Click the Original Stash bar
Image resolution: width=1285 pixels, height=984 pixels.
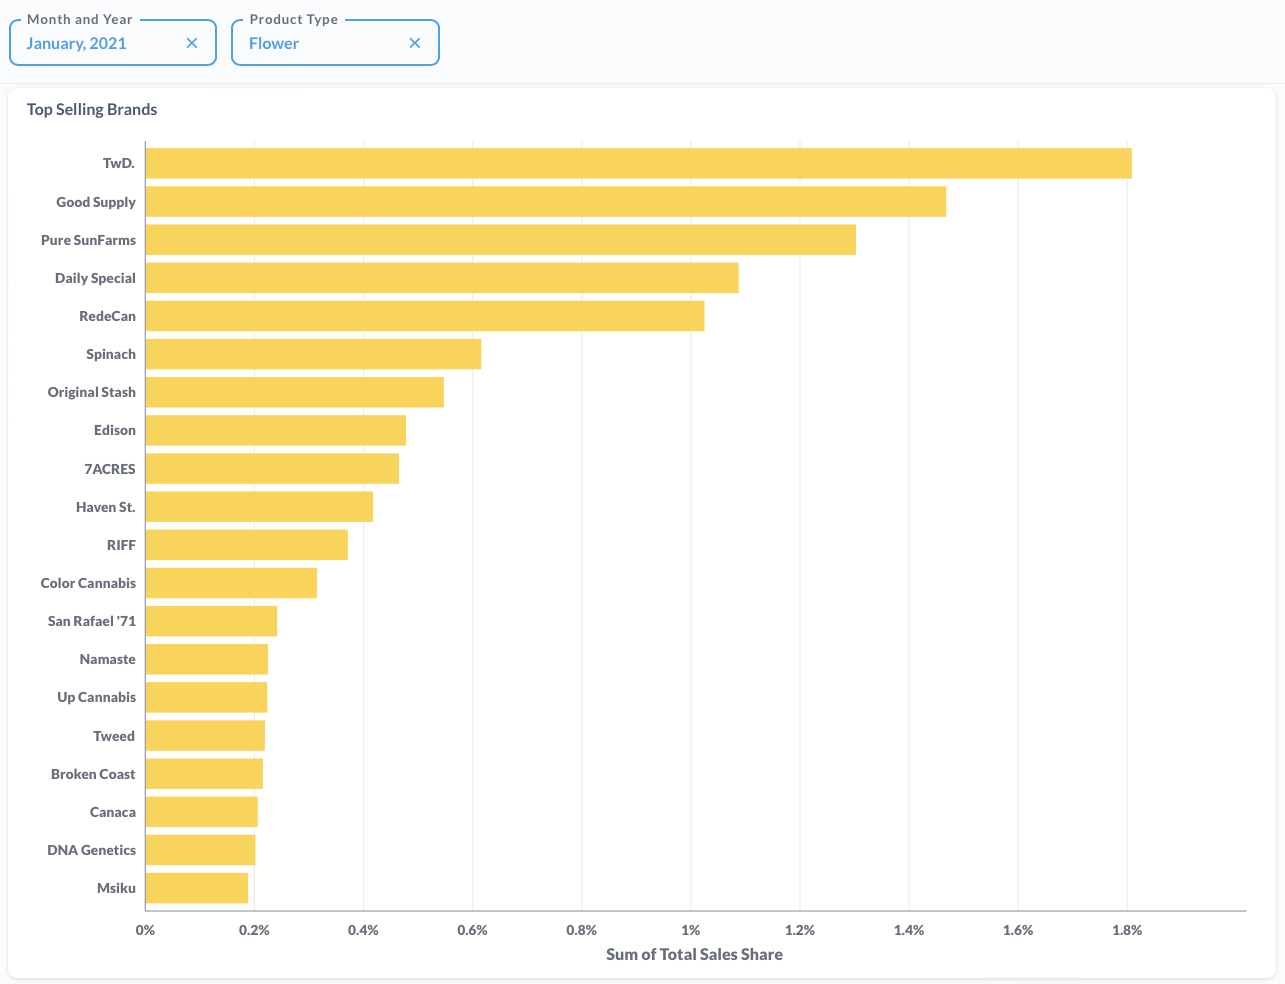click(294, 392)
